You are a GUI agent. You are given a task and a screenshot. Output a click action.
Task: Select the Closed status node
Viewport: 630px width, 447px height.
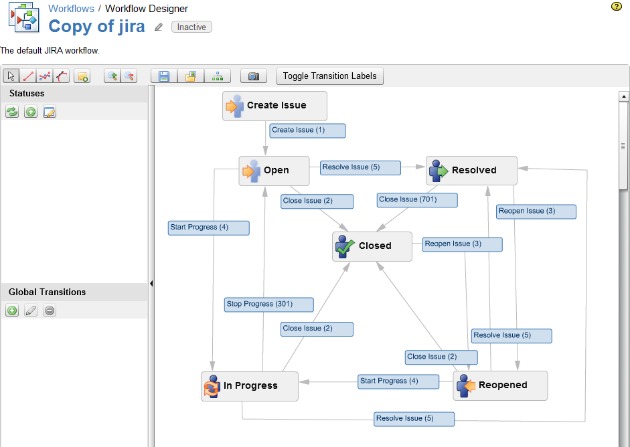pyautogui.click(x=372, y=246)
